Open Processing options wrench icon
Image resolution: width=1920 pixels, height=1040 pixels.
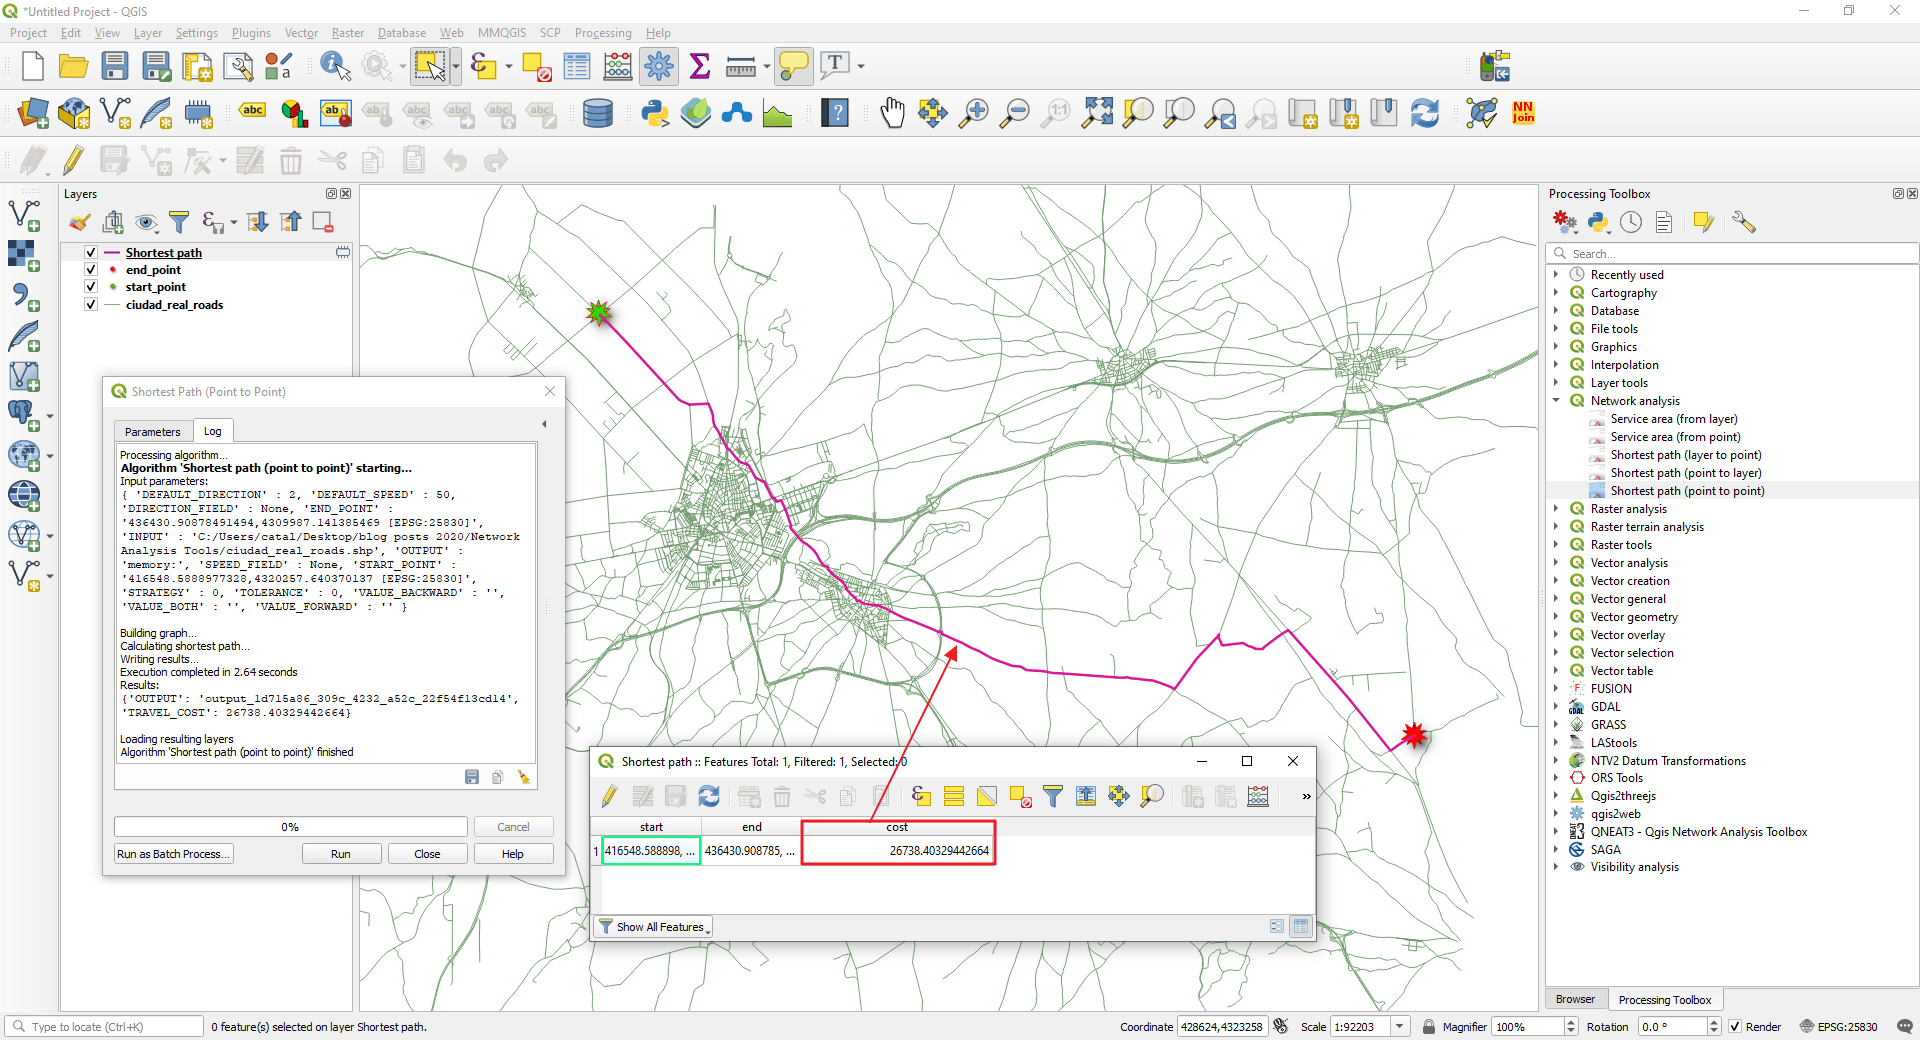click(x=1744, y=222)
